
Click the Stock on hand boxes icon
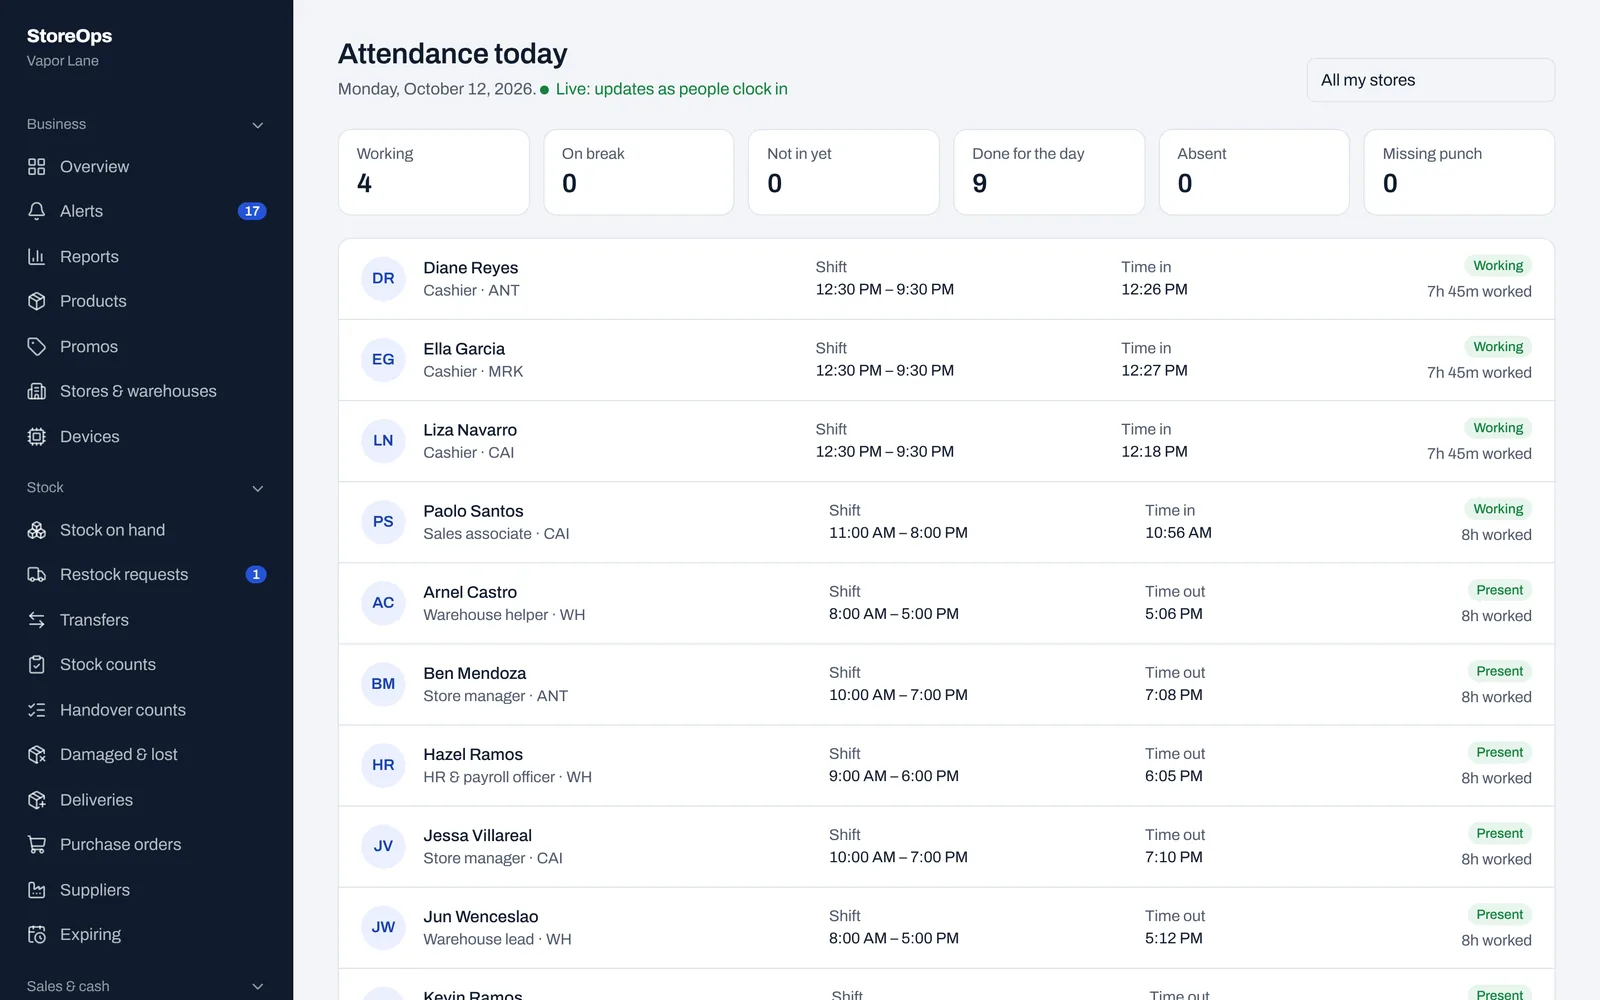click(37, 530)
